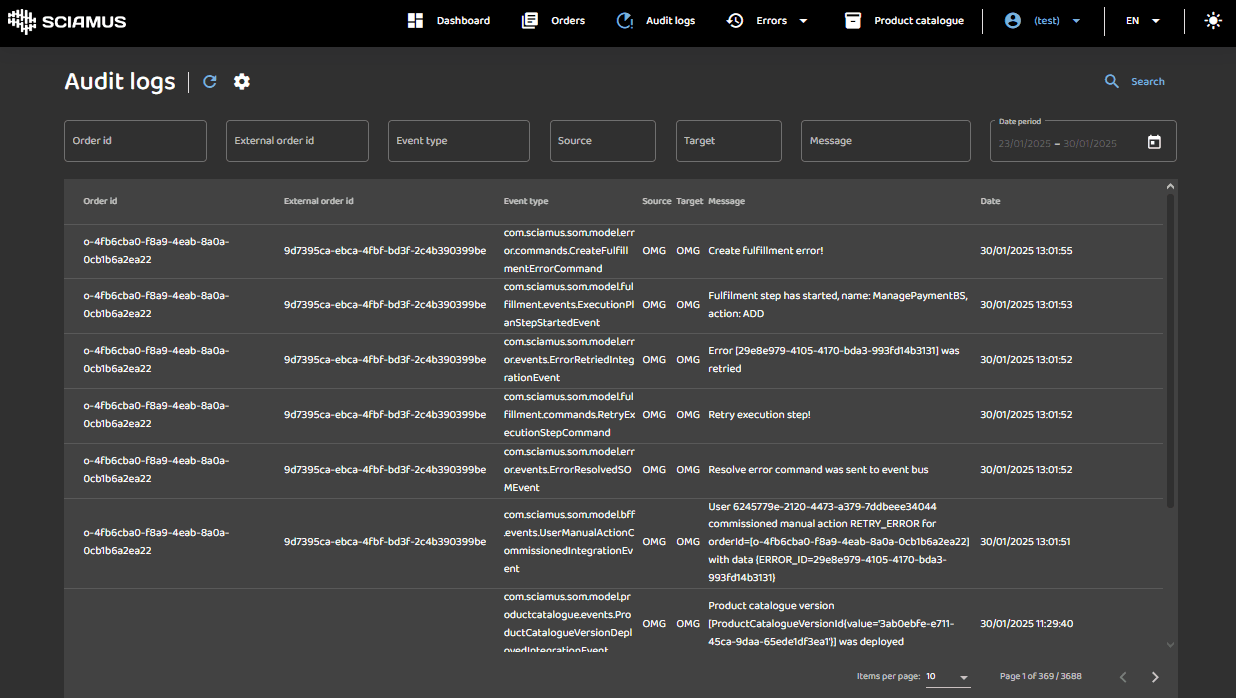
Task: Open the Dashboard menu item
Action: point(450,21)
